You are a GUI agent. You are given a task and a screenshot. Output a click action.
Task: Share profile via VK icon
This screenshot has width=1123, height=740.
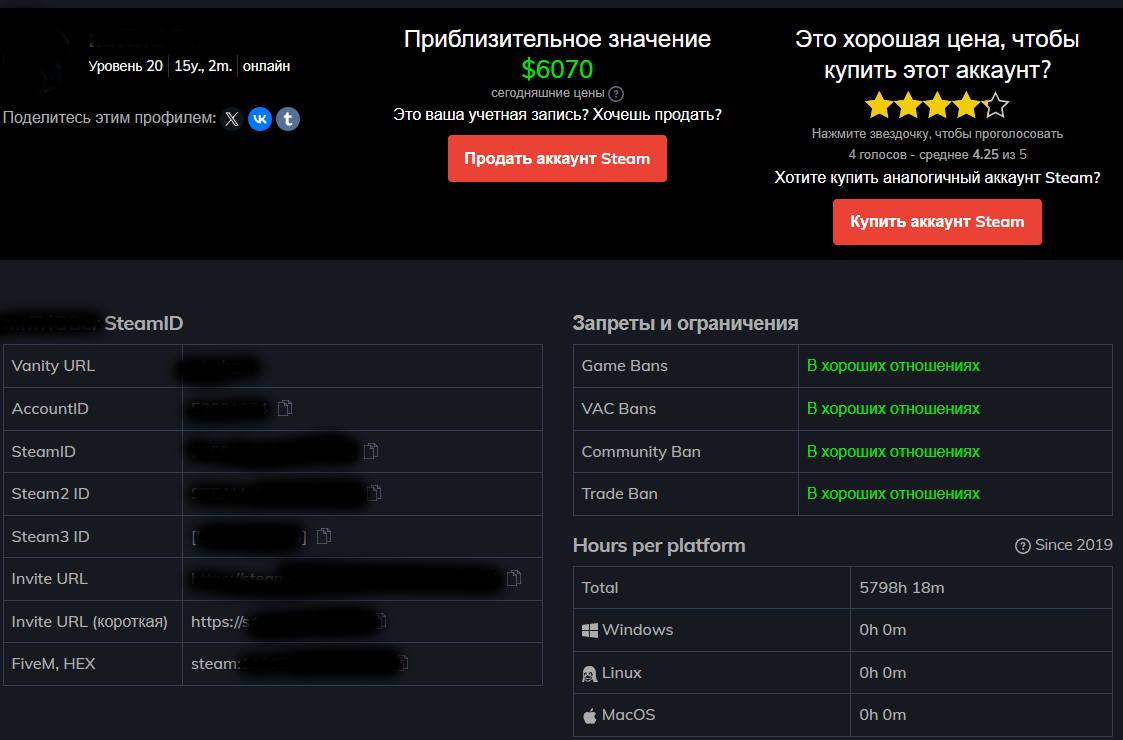260,119
